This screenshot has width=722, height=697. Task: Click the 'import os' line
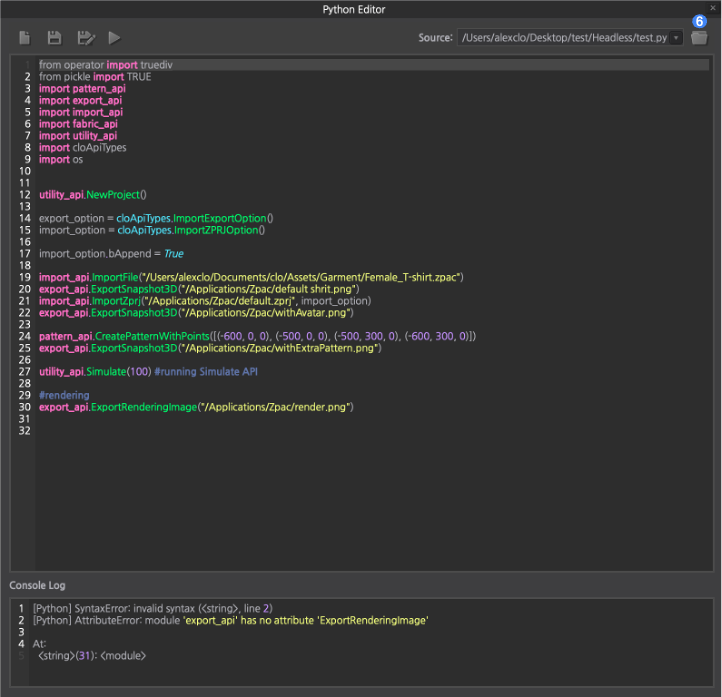[61, 159]
